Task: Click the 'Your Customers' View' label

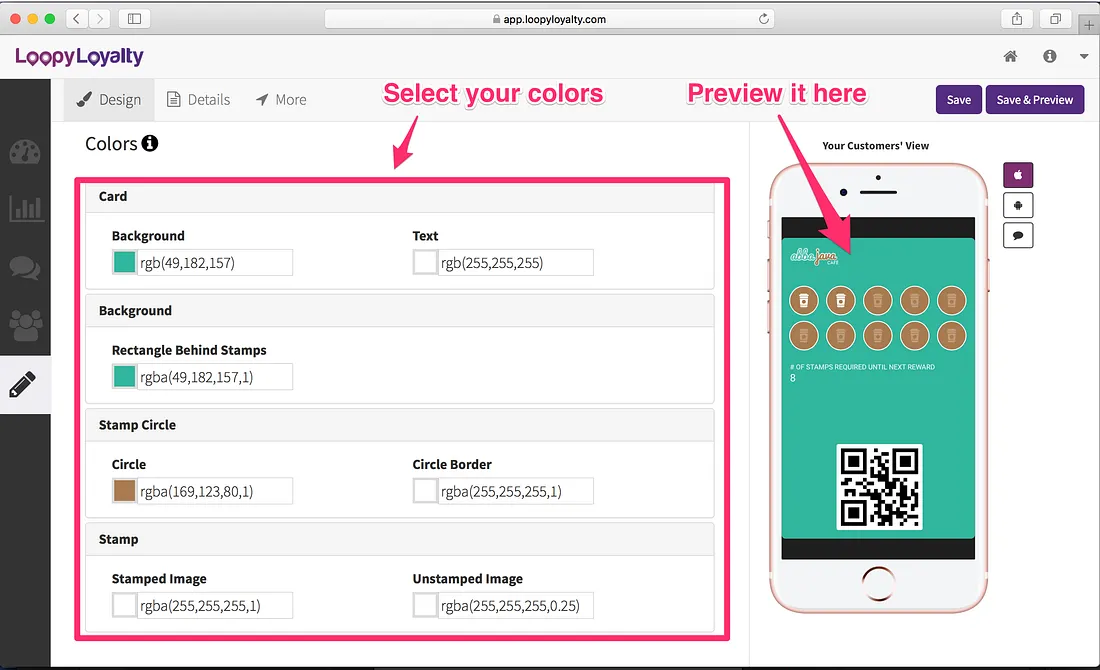Action: point(876,146)
